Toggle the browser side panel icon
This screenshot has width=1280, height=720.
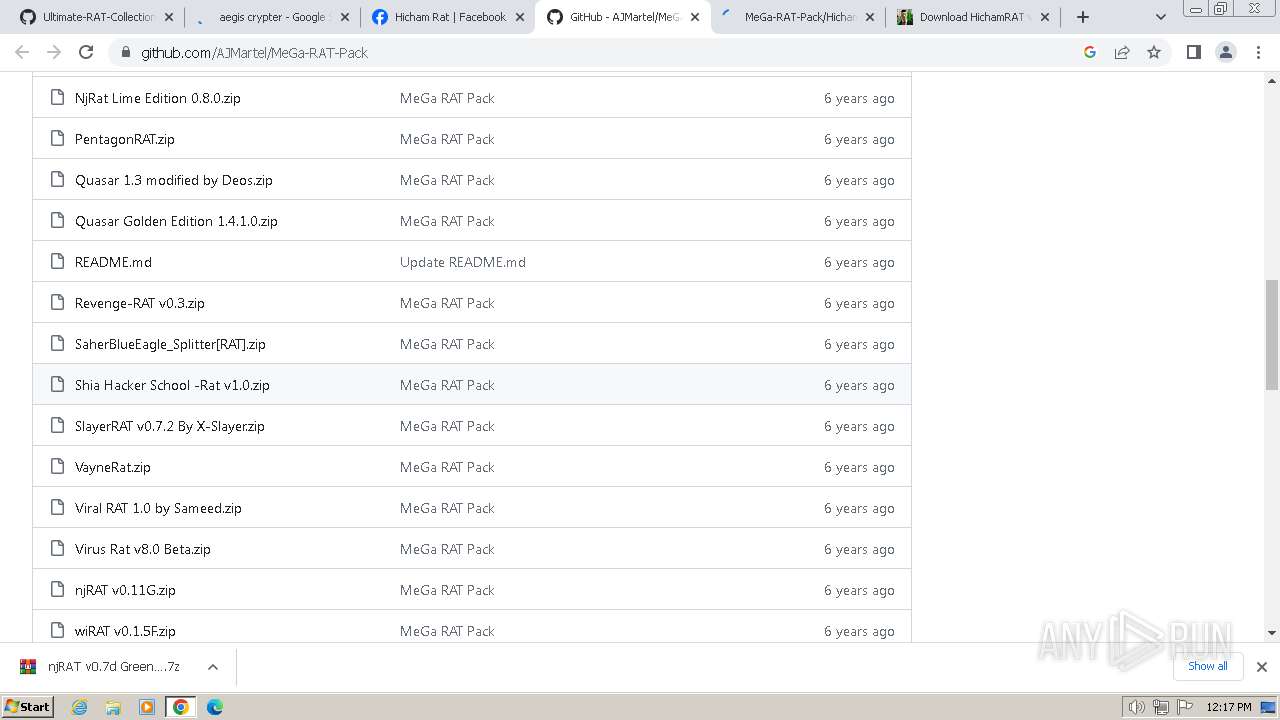[x=1193, y=52]
